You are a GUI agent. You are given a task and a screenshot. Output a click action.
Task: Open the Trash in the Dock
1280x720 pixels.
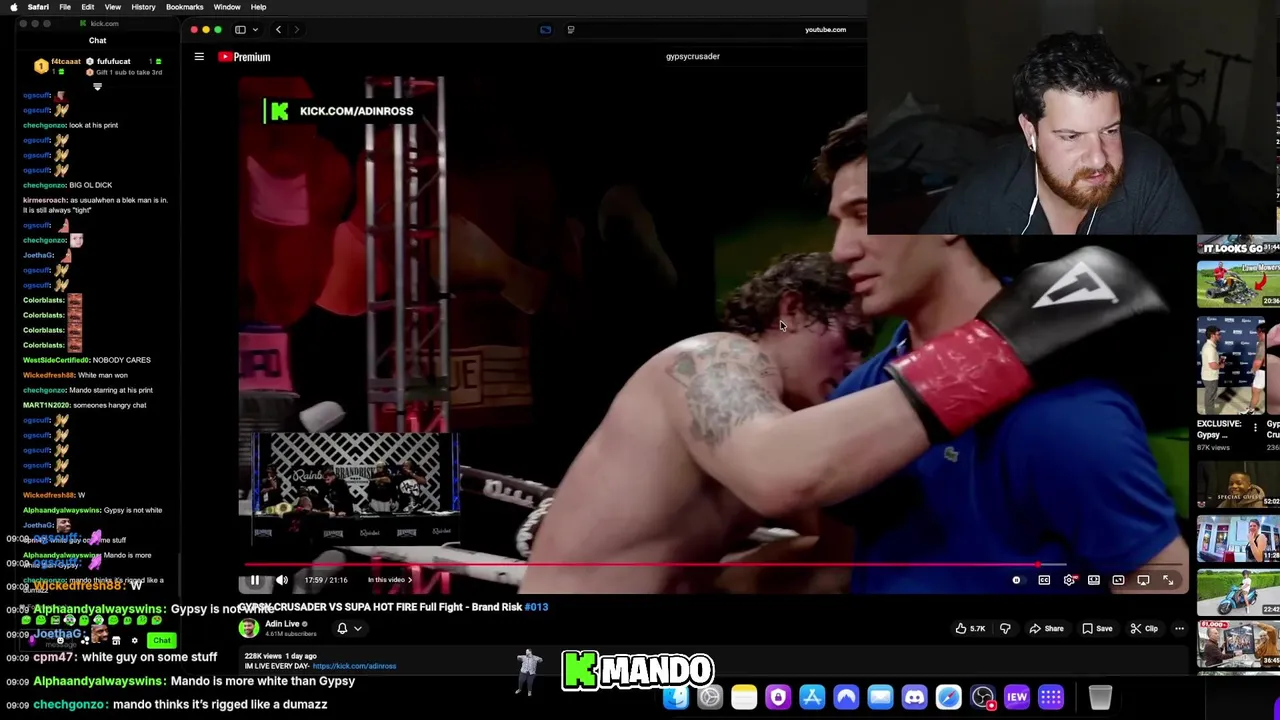tap(1100, 697)
